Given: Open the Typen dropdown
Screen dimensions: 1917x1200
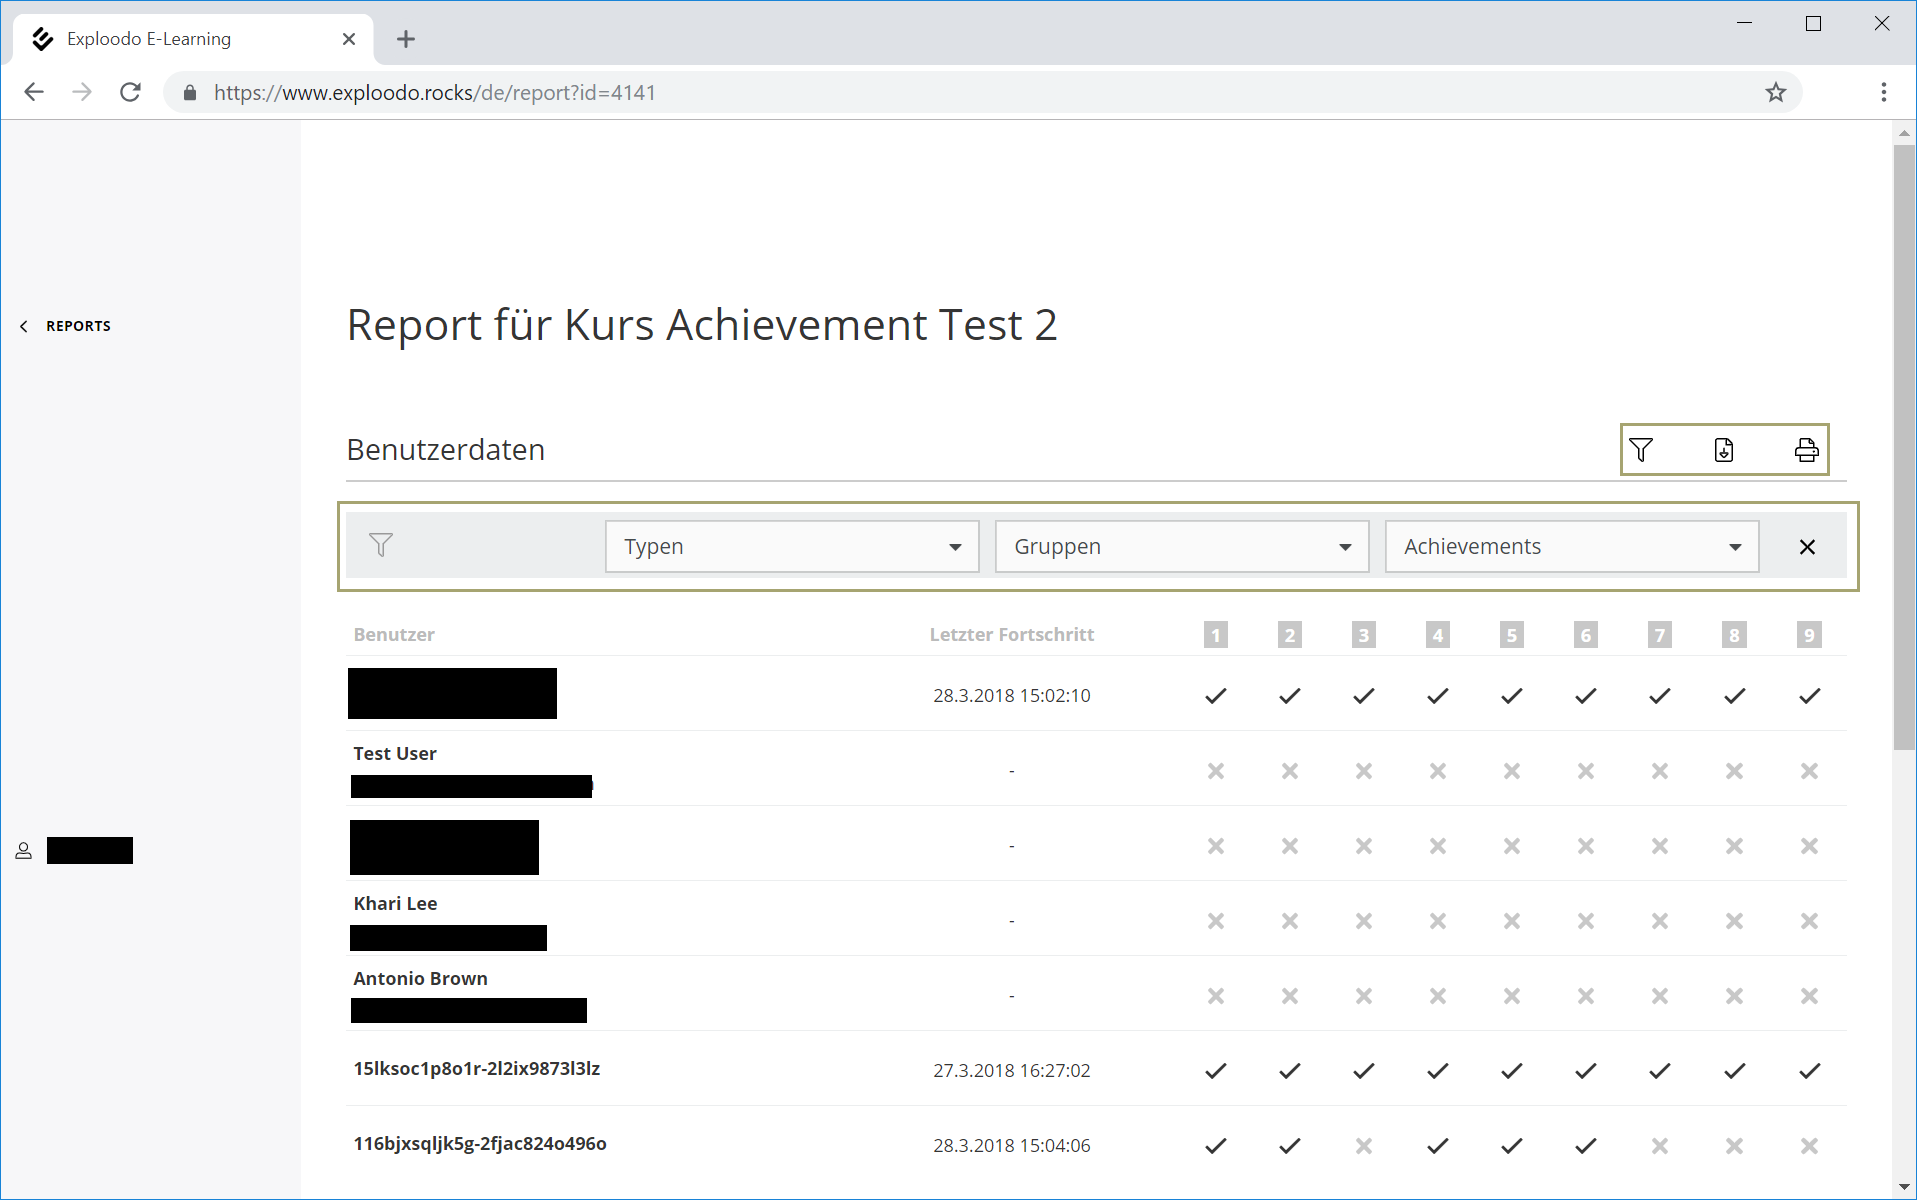Looking at the screenshot, I should pos(791,547).
